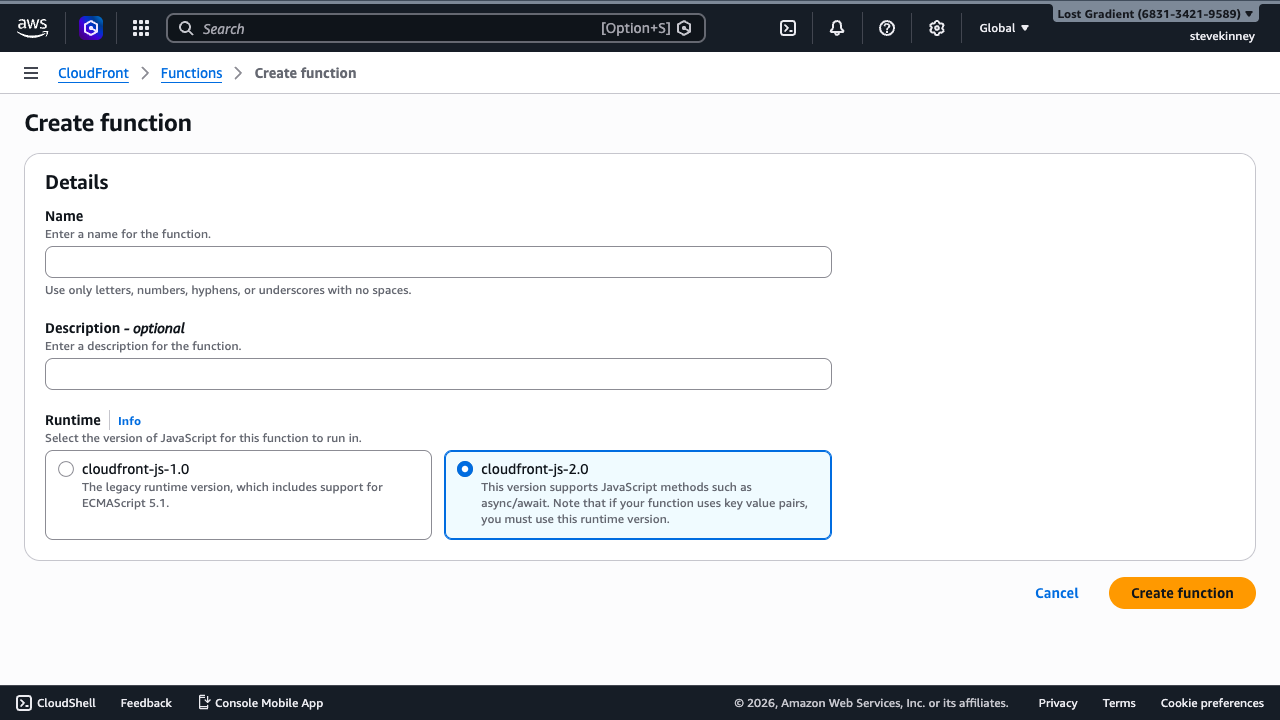The image size is (1280, 720).
Task: Open Console Mobile App footer link
Action: point(260,703)
